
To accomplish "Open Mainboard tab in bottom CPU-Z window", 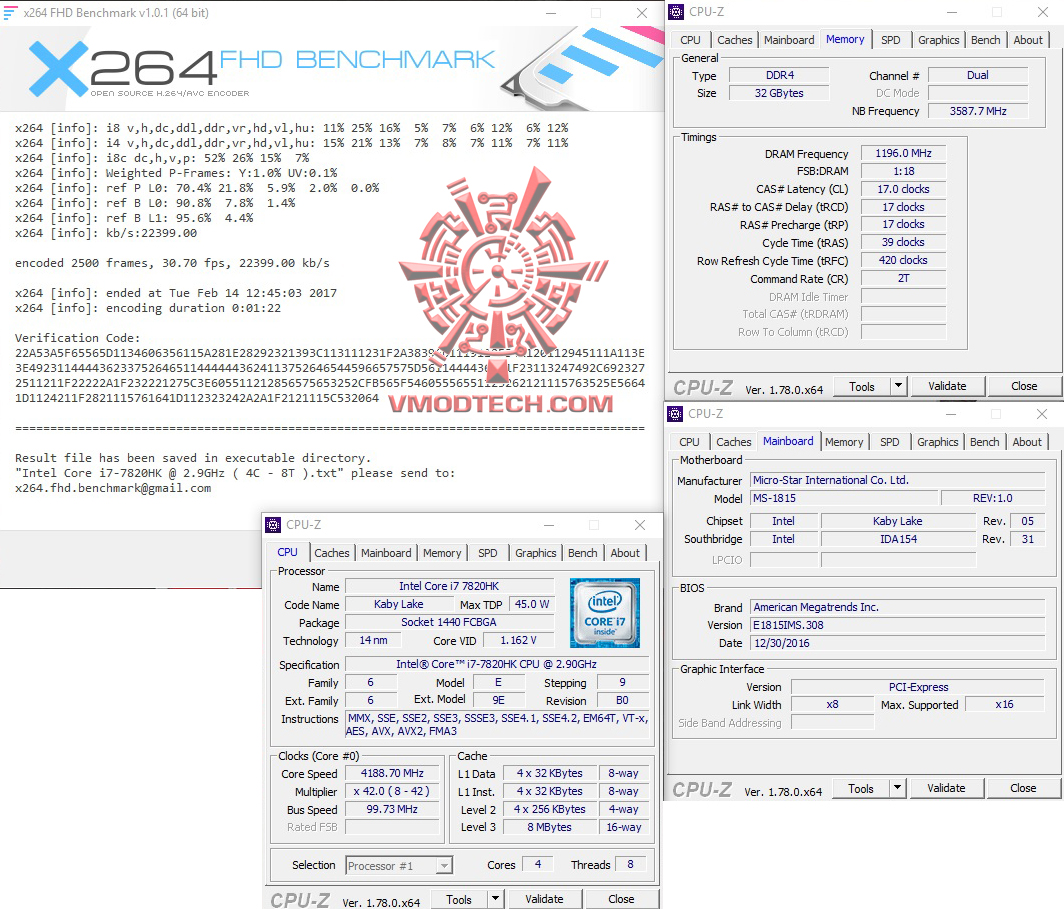I will click(x=386, y=553).
